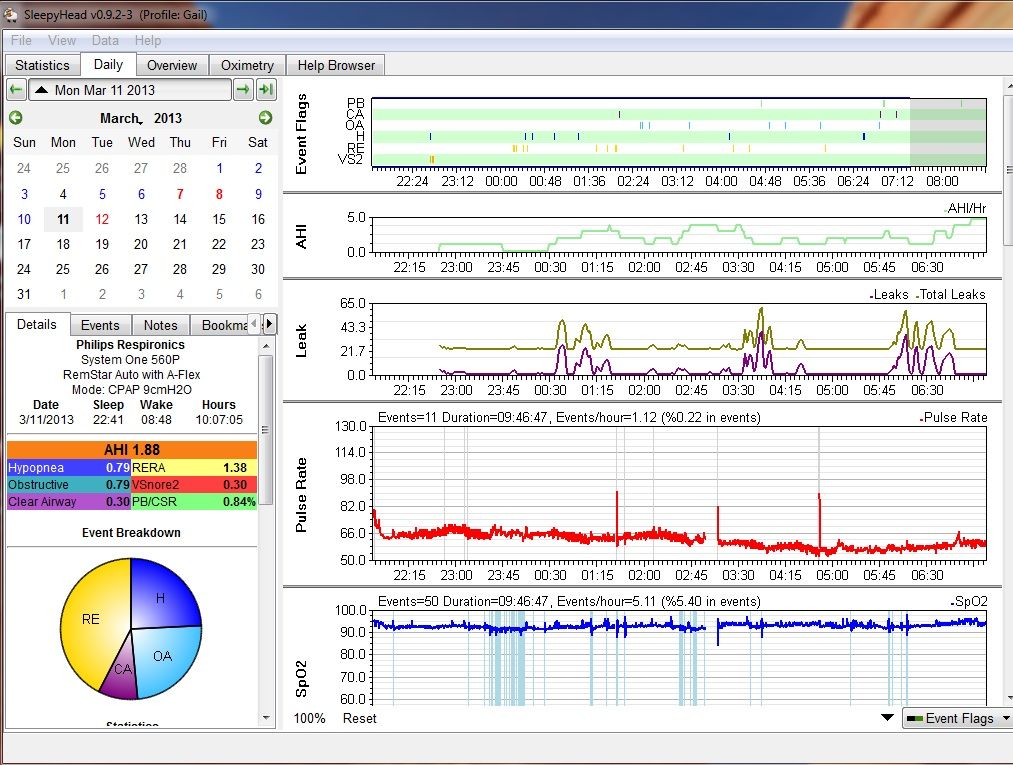
Task: Click the Mode: CPAP 9cmH2O text
Action: (x=132, y=390)
